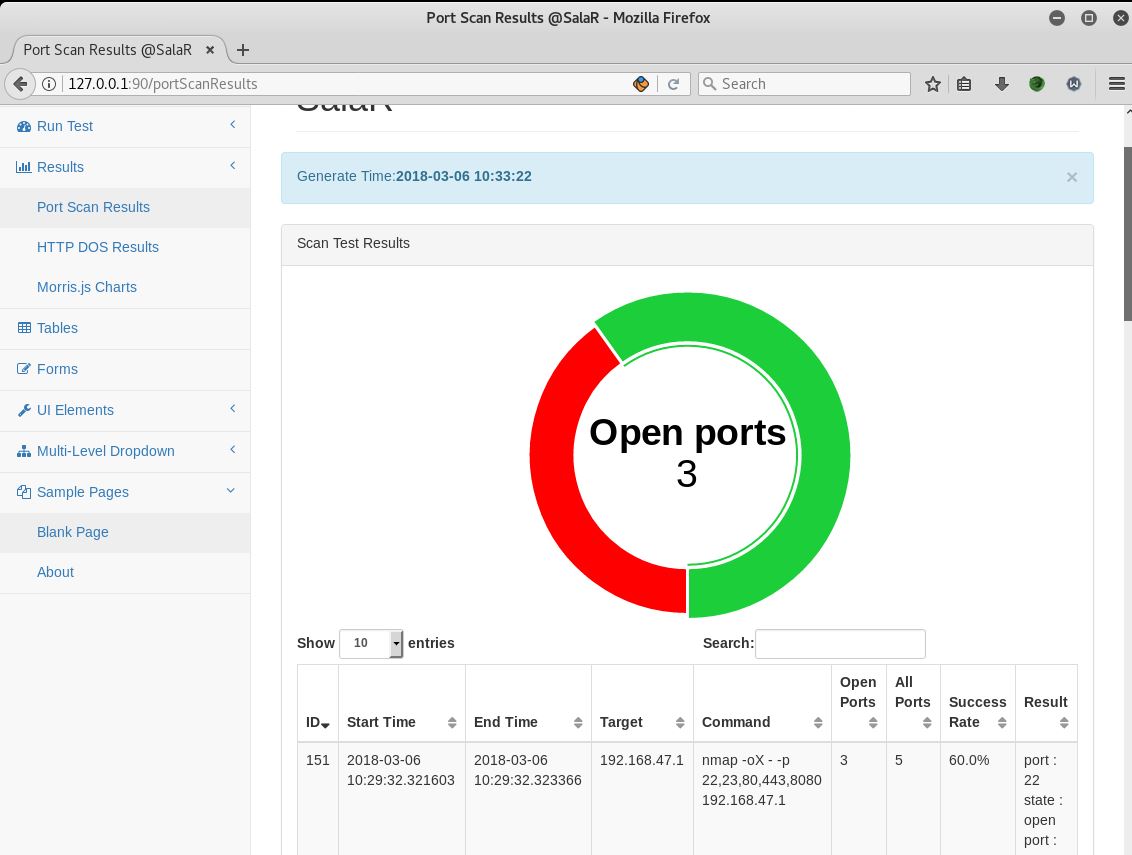
Task: Click the UI Elements wrench icon
Action: point(24,410)
